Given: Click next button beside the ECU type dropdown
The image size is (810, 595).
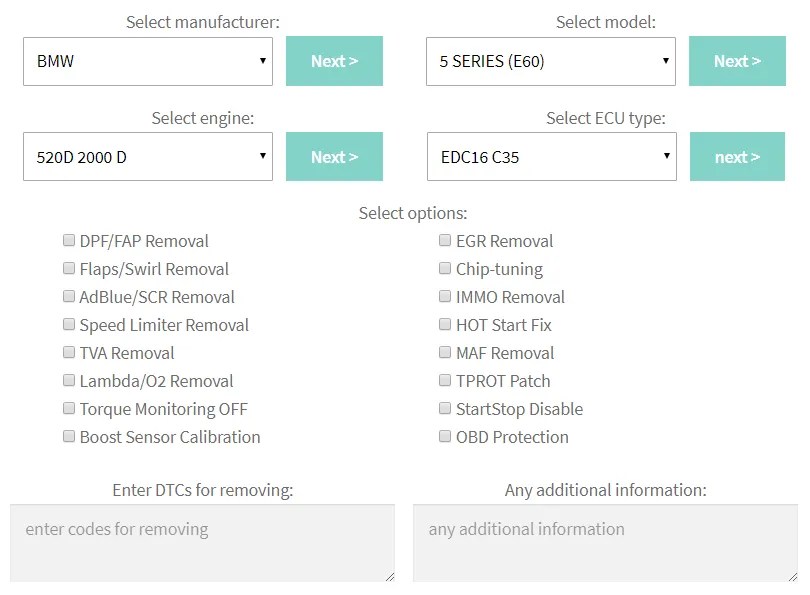Looking at the screenshot, I should click(737, 156).
